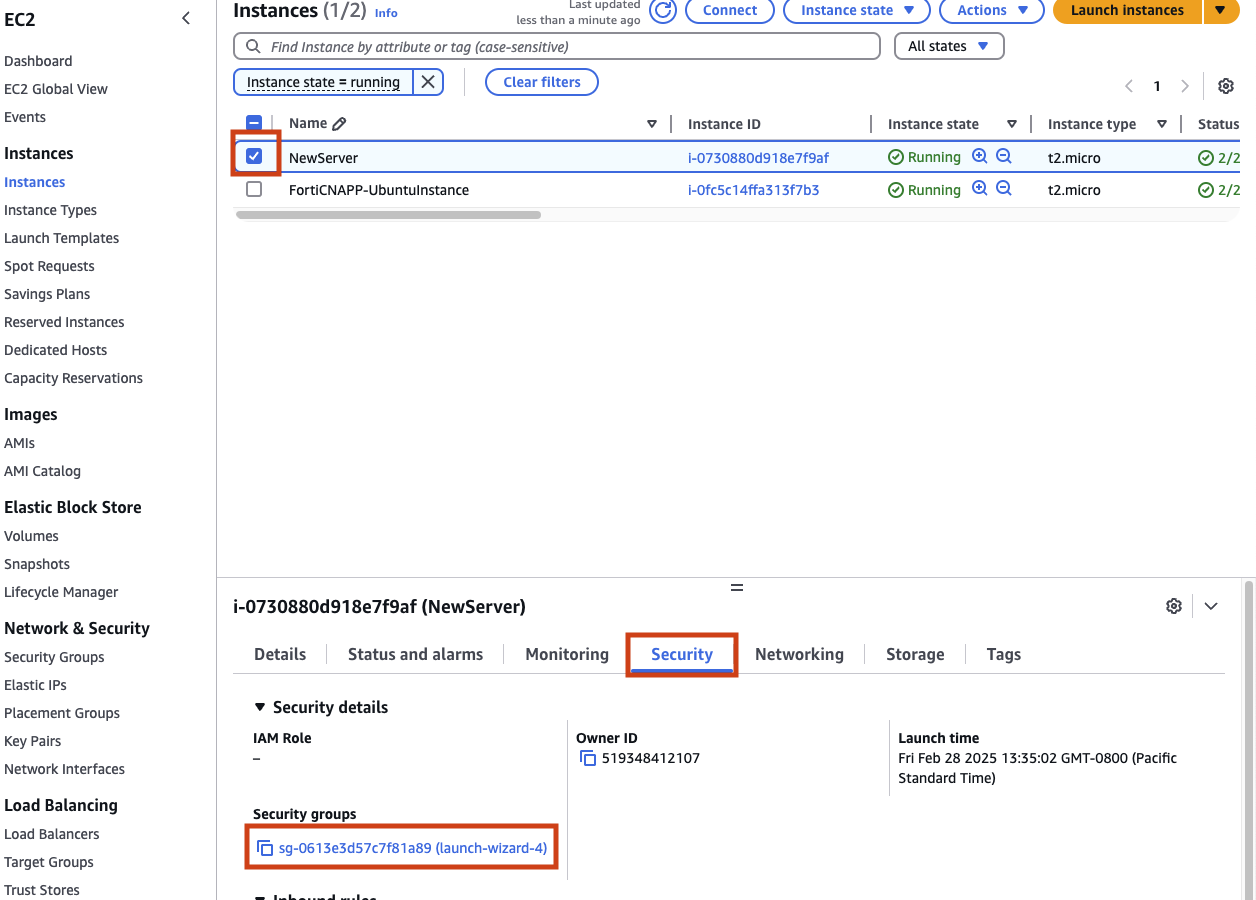The height and width of the screenshot is (900, 1256).
Task: Open the Networking tab
Action: coord(799,654)
